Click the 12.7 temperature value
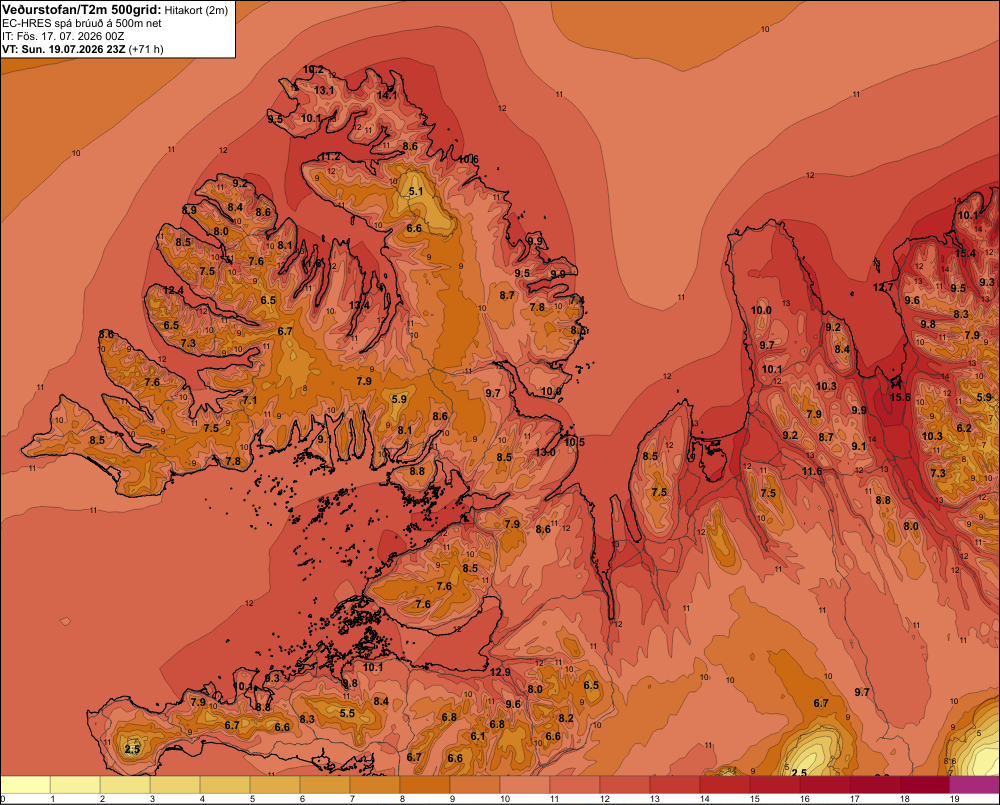This screenshot has width=1000, height=805. coord(883,288)
